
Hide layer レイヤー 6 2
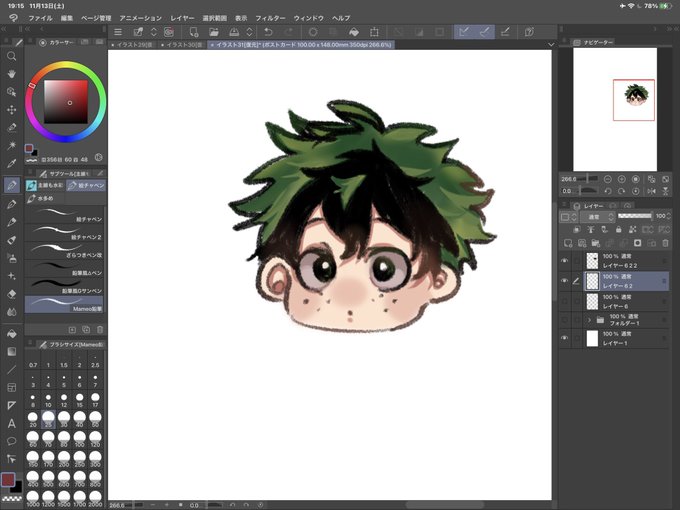point(564,281)
